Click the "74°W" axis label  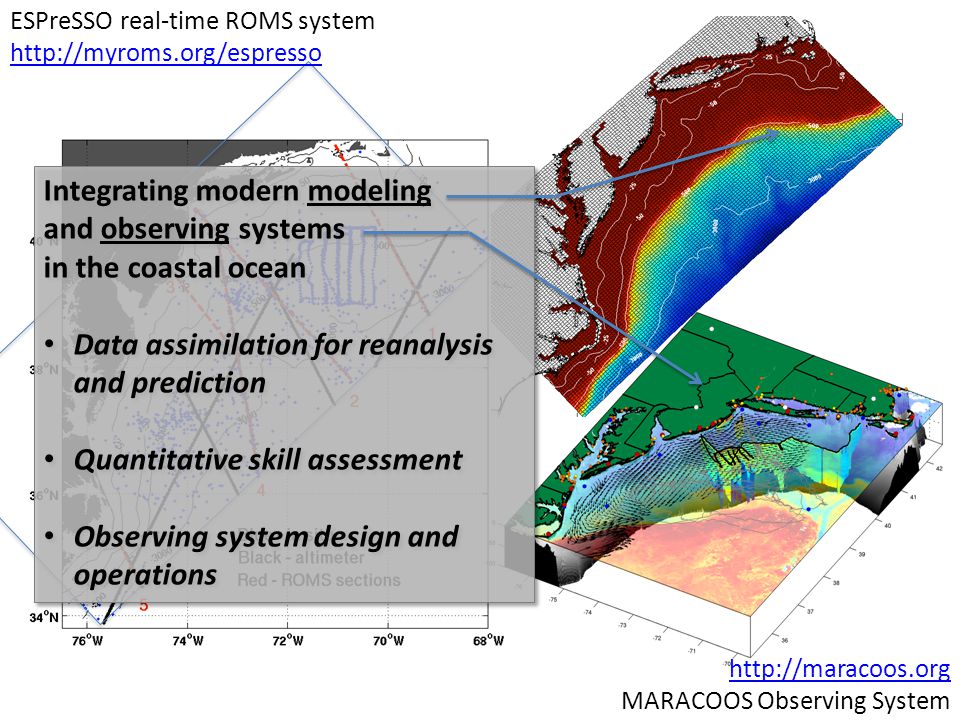pyautogui.click(x=188, y=641)
